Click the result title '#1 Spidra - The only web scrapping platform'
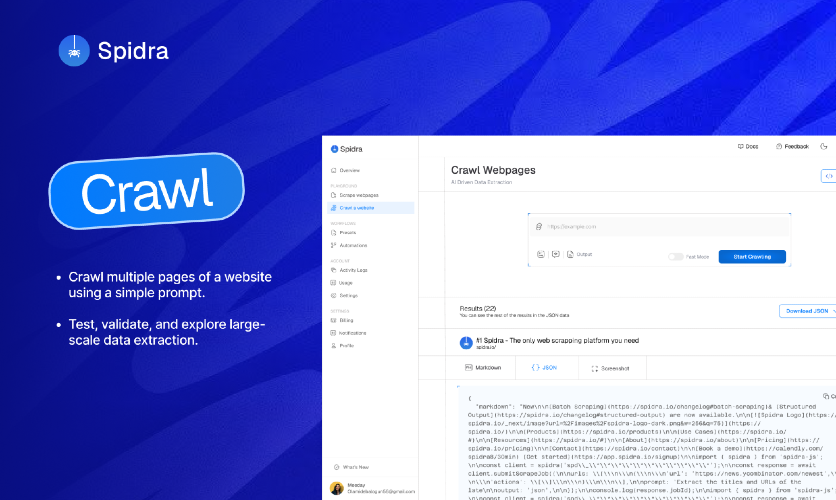836x500 pixels. coord(557,340)
